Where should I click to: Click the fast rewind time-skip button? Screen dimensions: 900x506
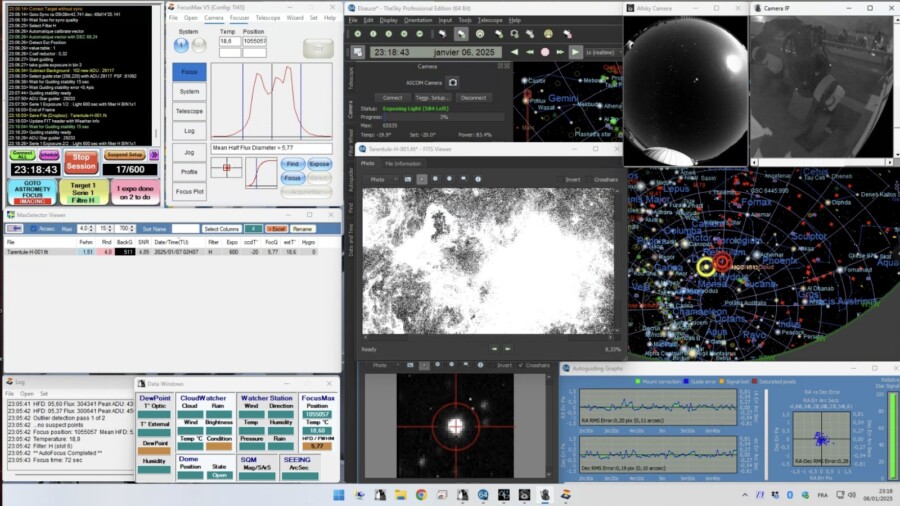pyautogui.click(x=529, y=52)
